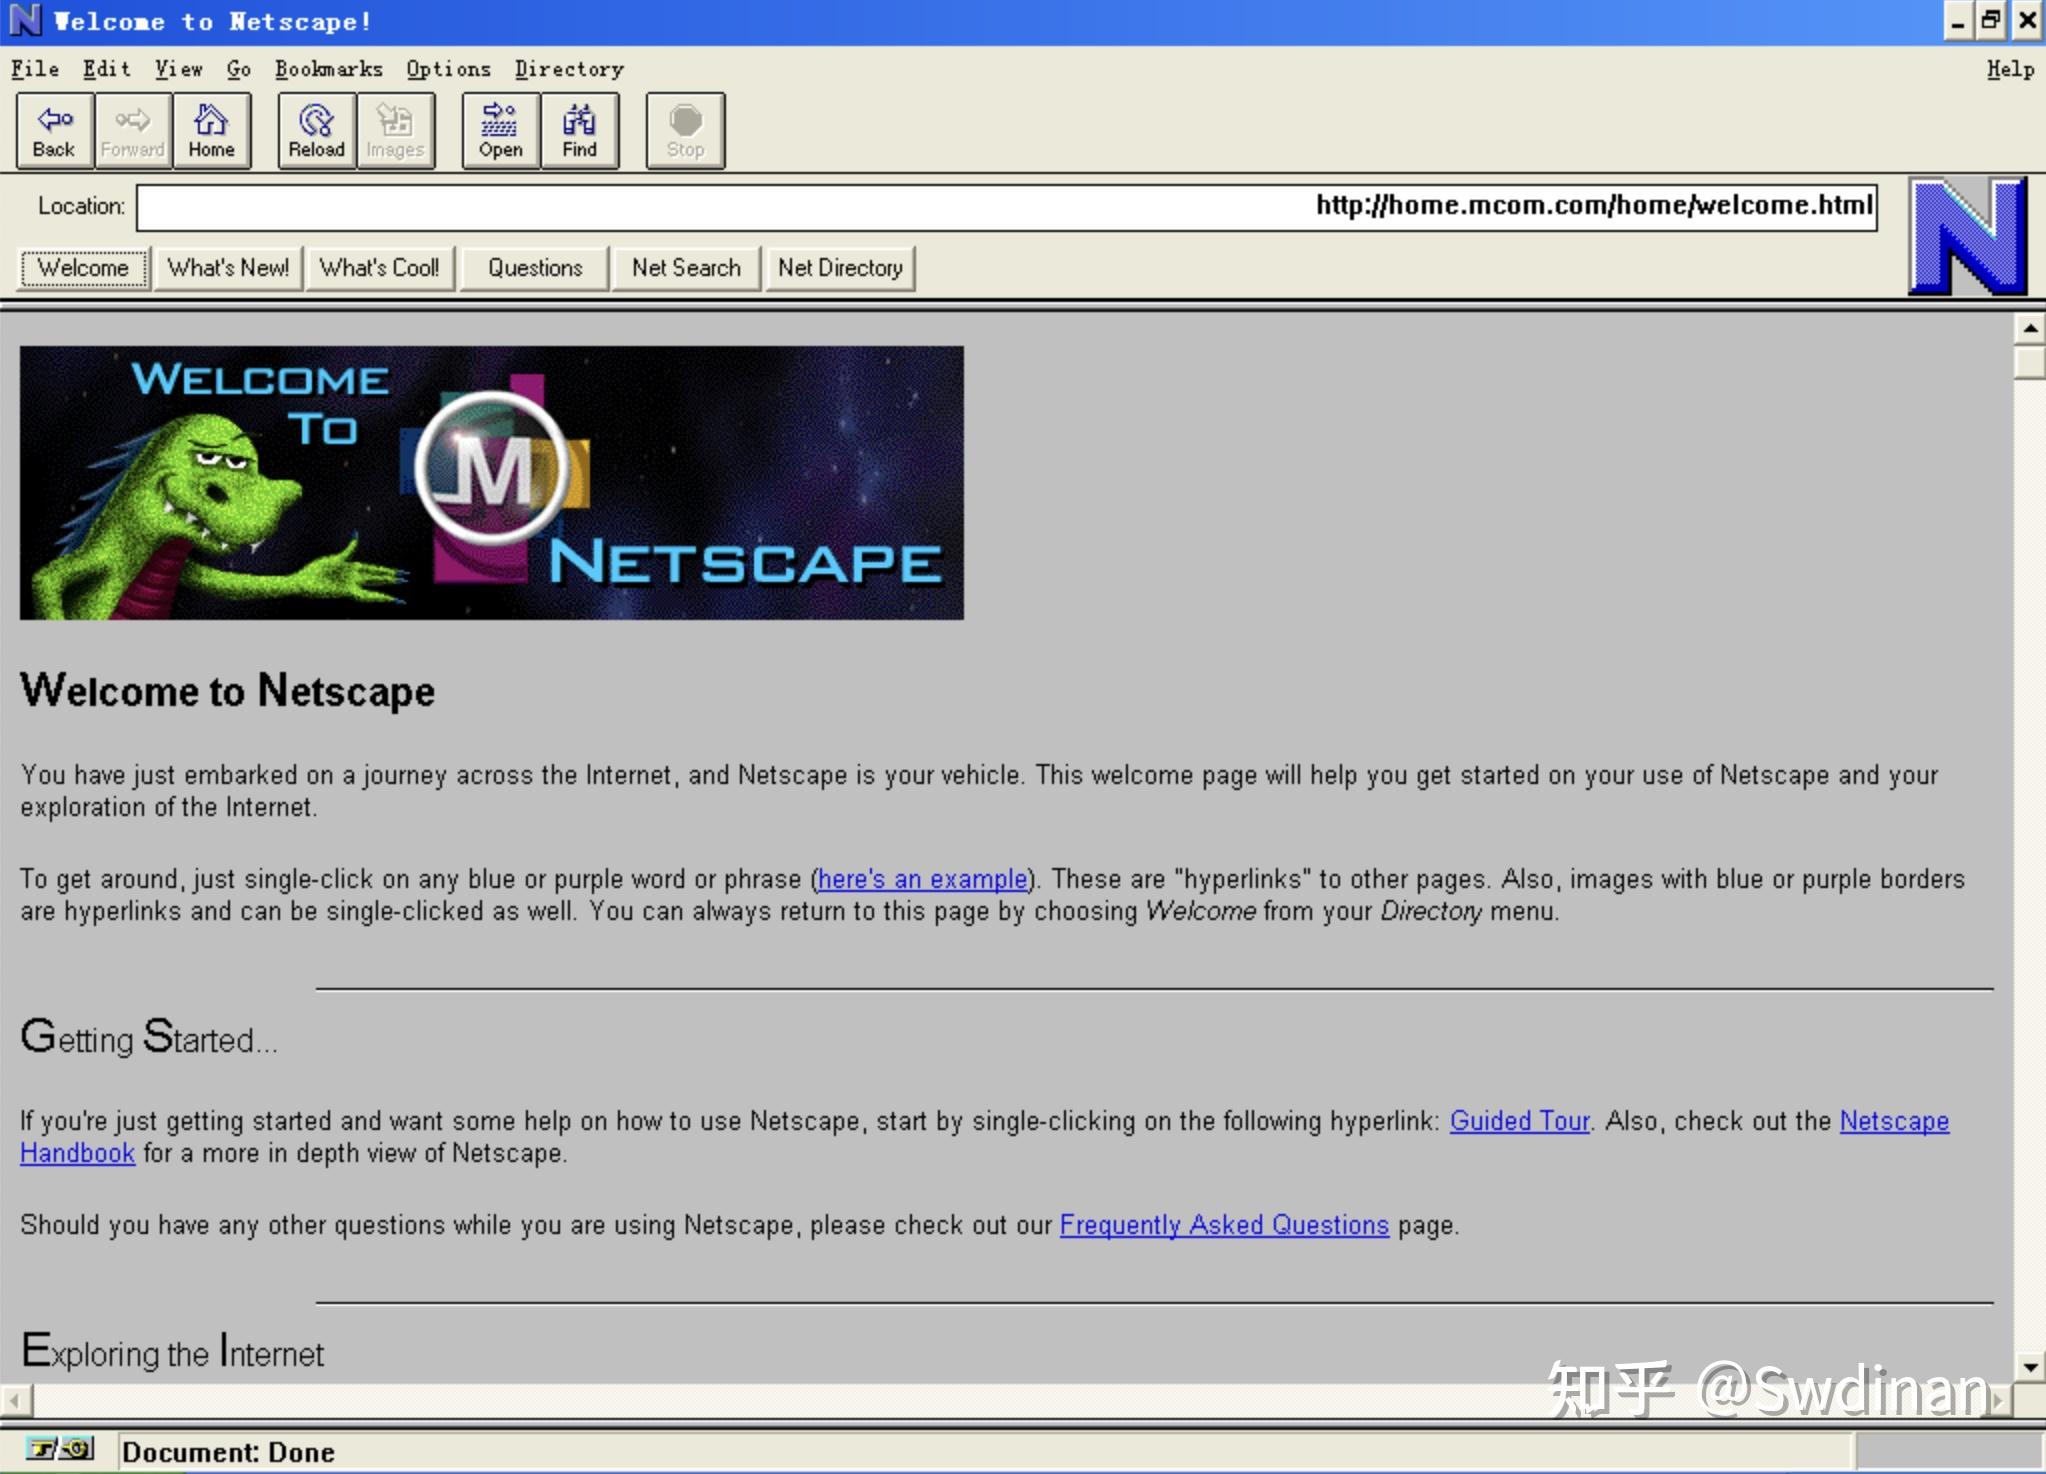Open the Go menu
The width and height of the screenshot is (2046, 1474).
pyautogui.click(x=238, y=69)
